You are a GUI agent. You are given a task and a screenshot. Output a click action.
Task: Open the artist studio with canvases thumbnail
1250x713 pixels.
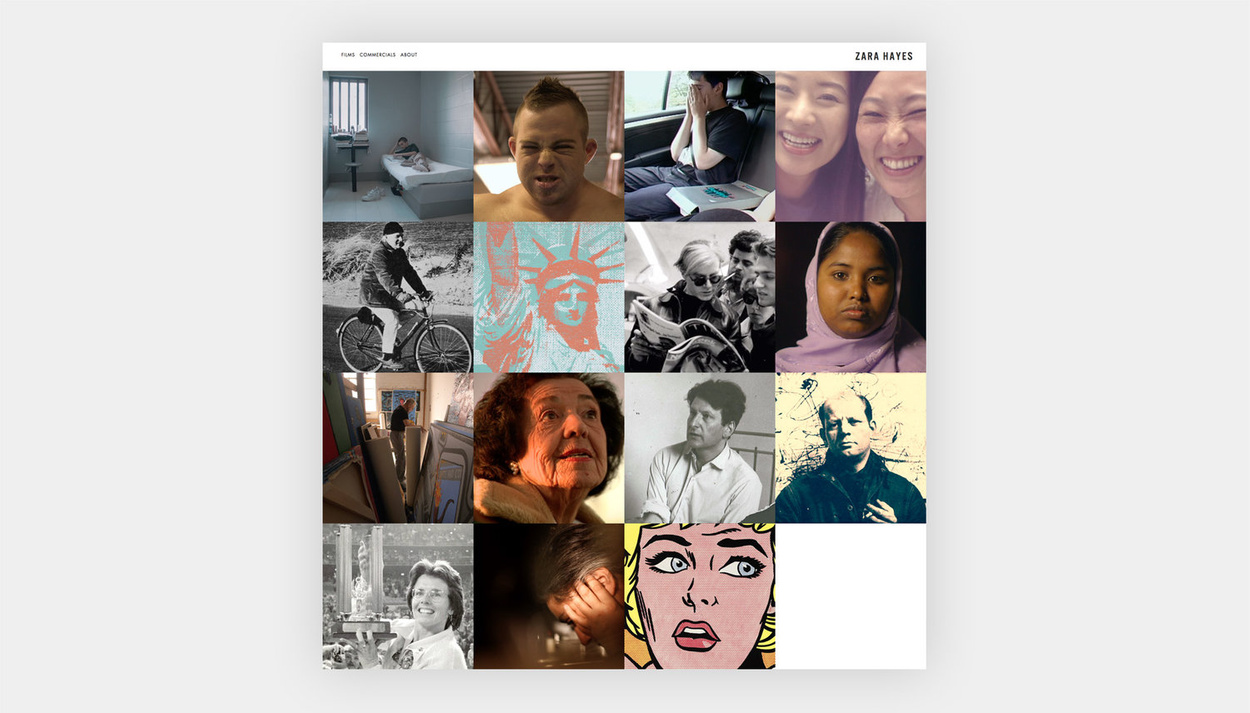click(x=398, y=448)
